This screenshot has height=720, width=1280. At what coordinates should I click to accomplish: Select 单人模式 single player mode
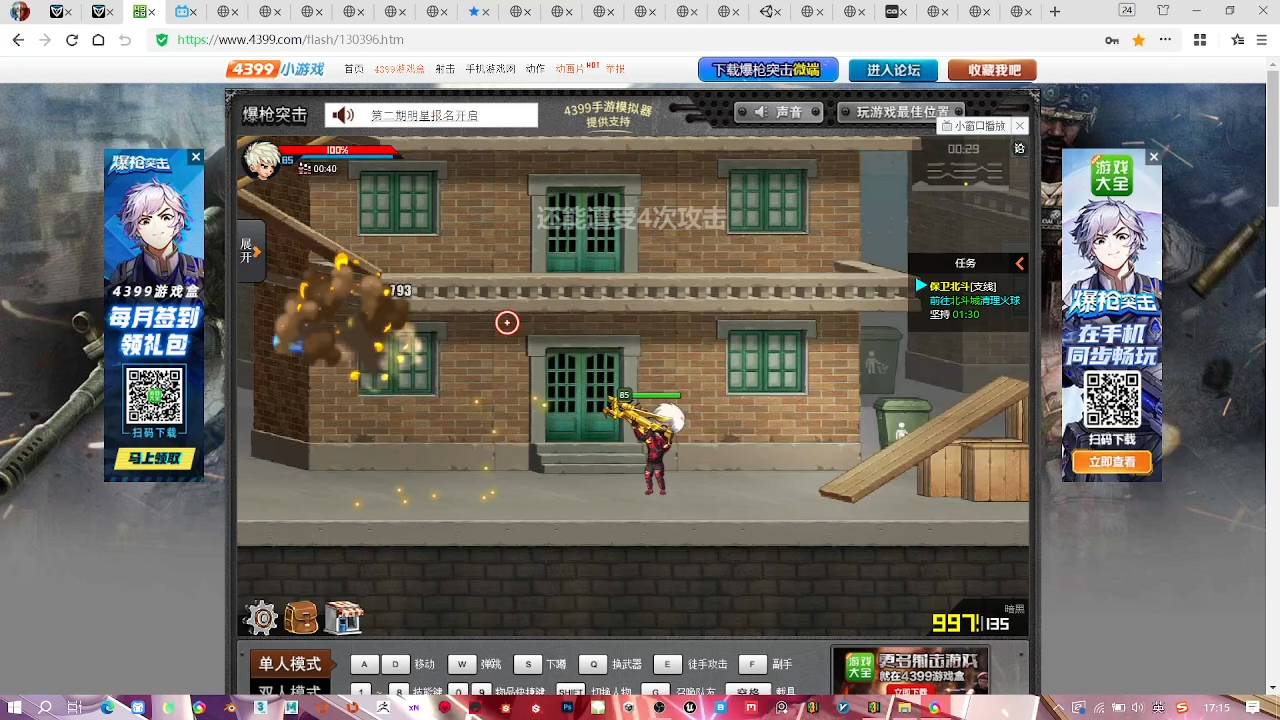[x=290, y=664]
